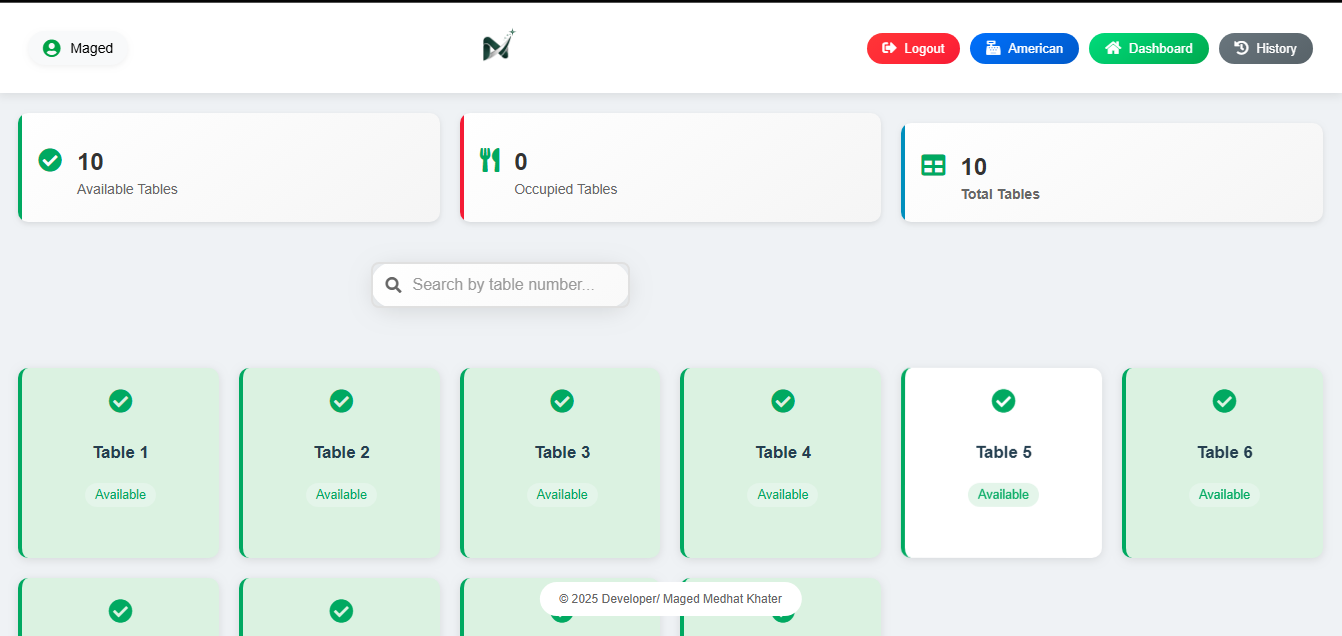Click the Logout button
Image resolution: width=1342 pixels, height=636 pixels.
[913, 48]
